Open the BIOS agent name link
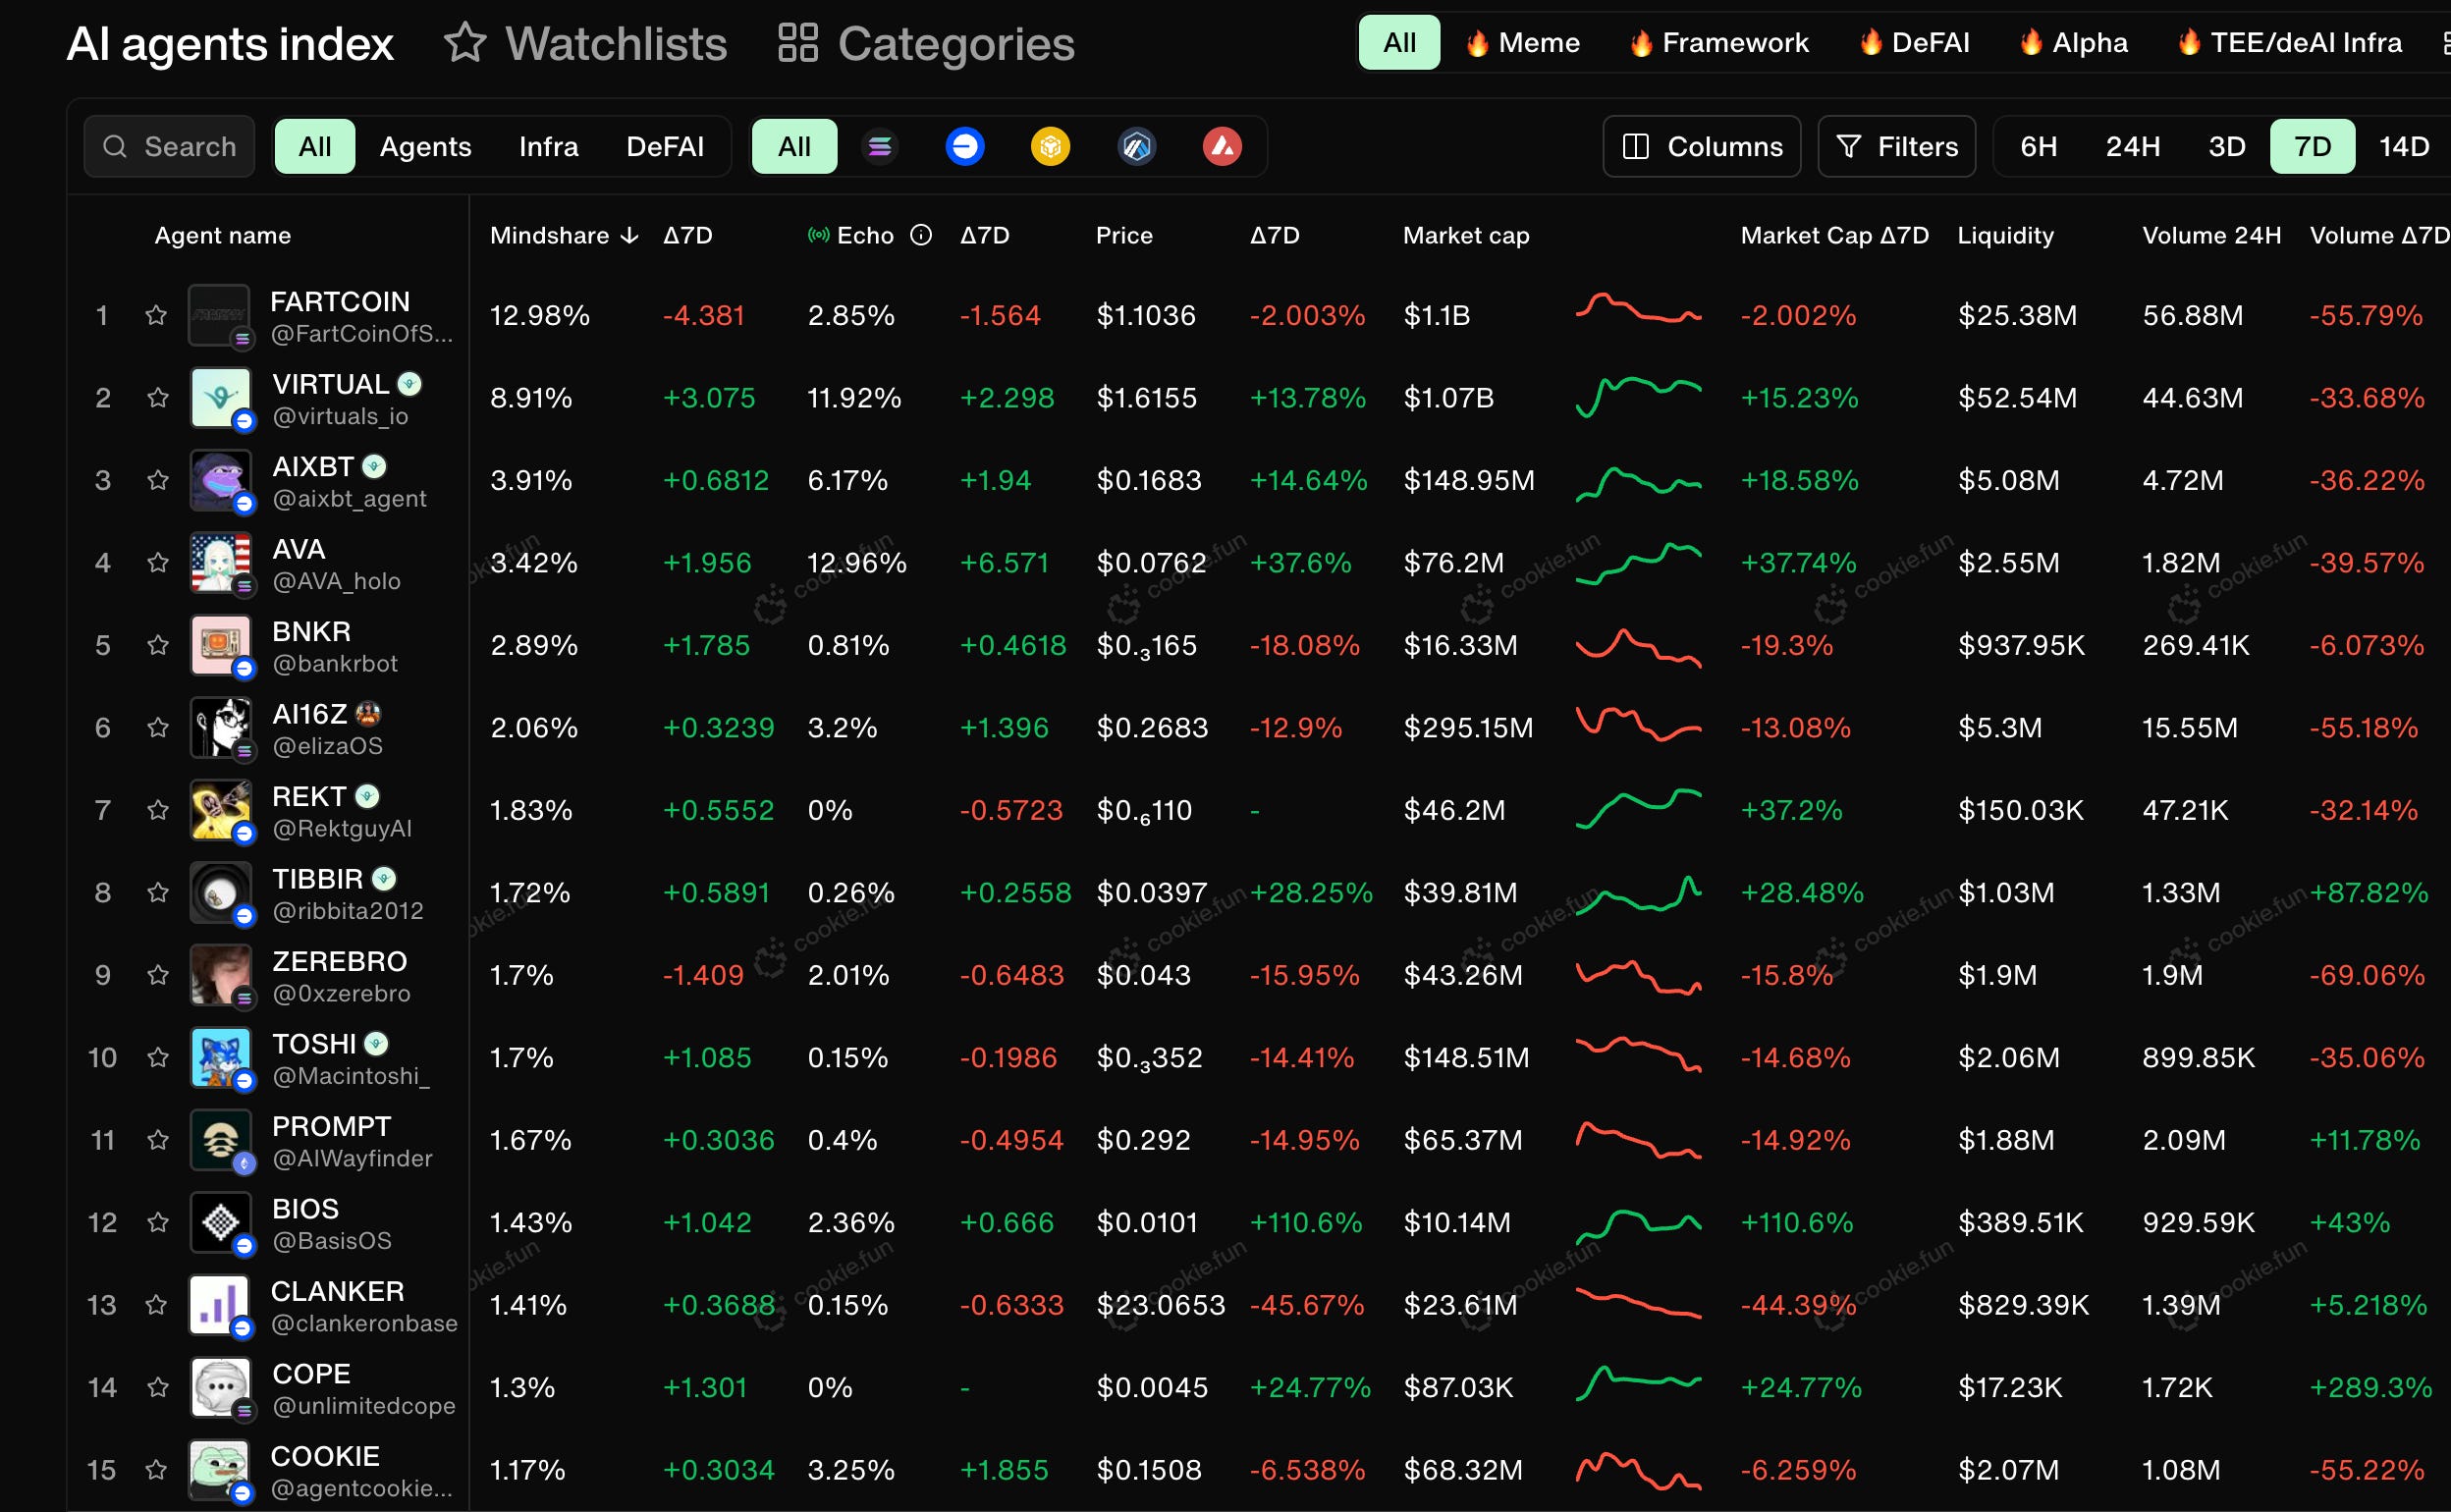The height and width of the screenshot is (1512, 2451). pyautogui.click(x=305, y=1208)
